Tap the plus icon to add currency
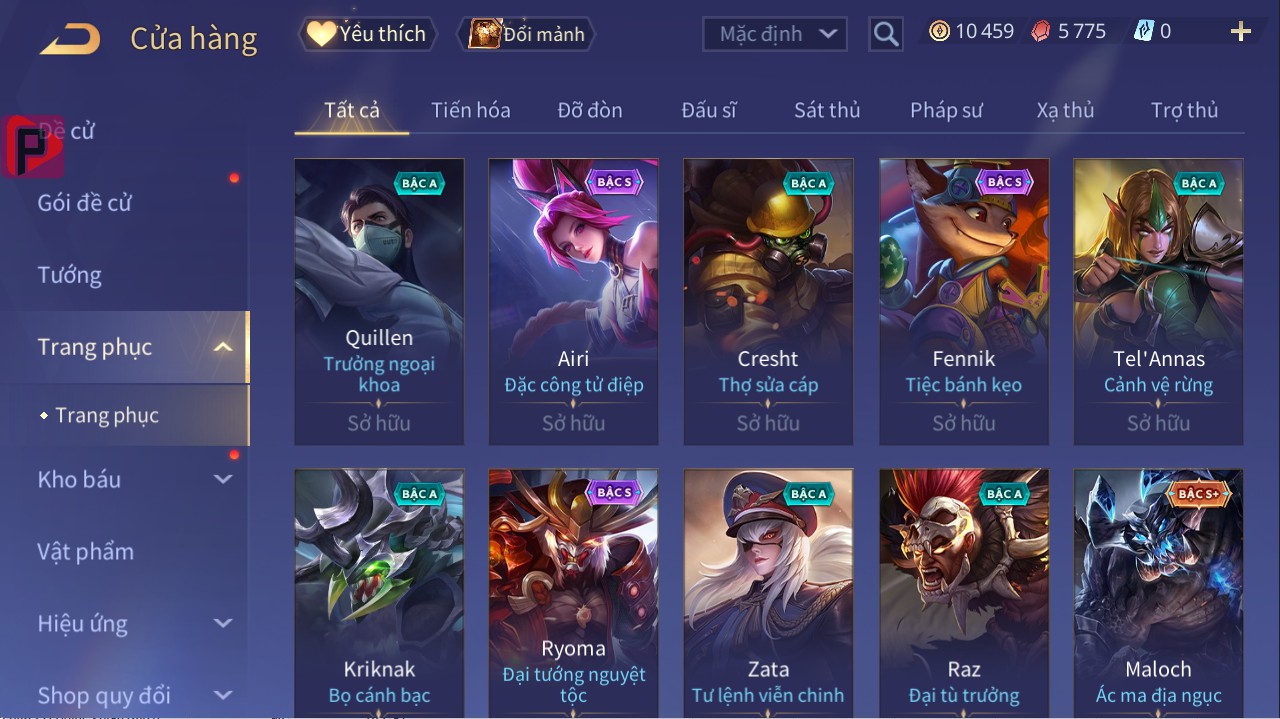1280x719 pixels. 1241,32
